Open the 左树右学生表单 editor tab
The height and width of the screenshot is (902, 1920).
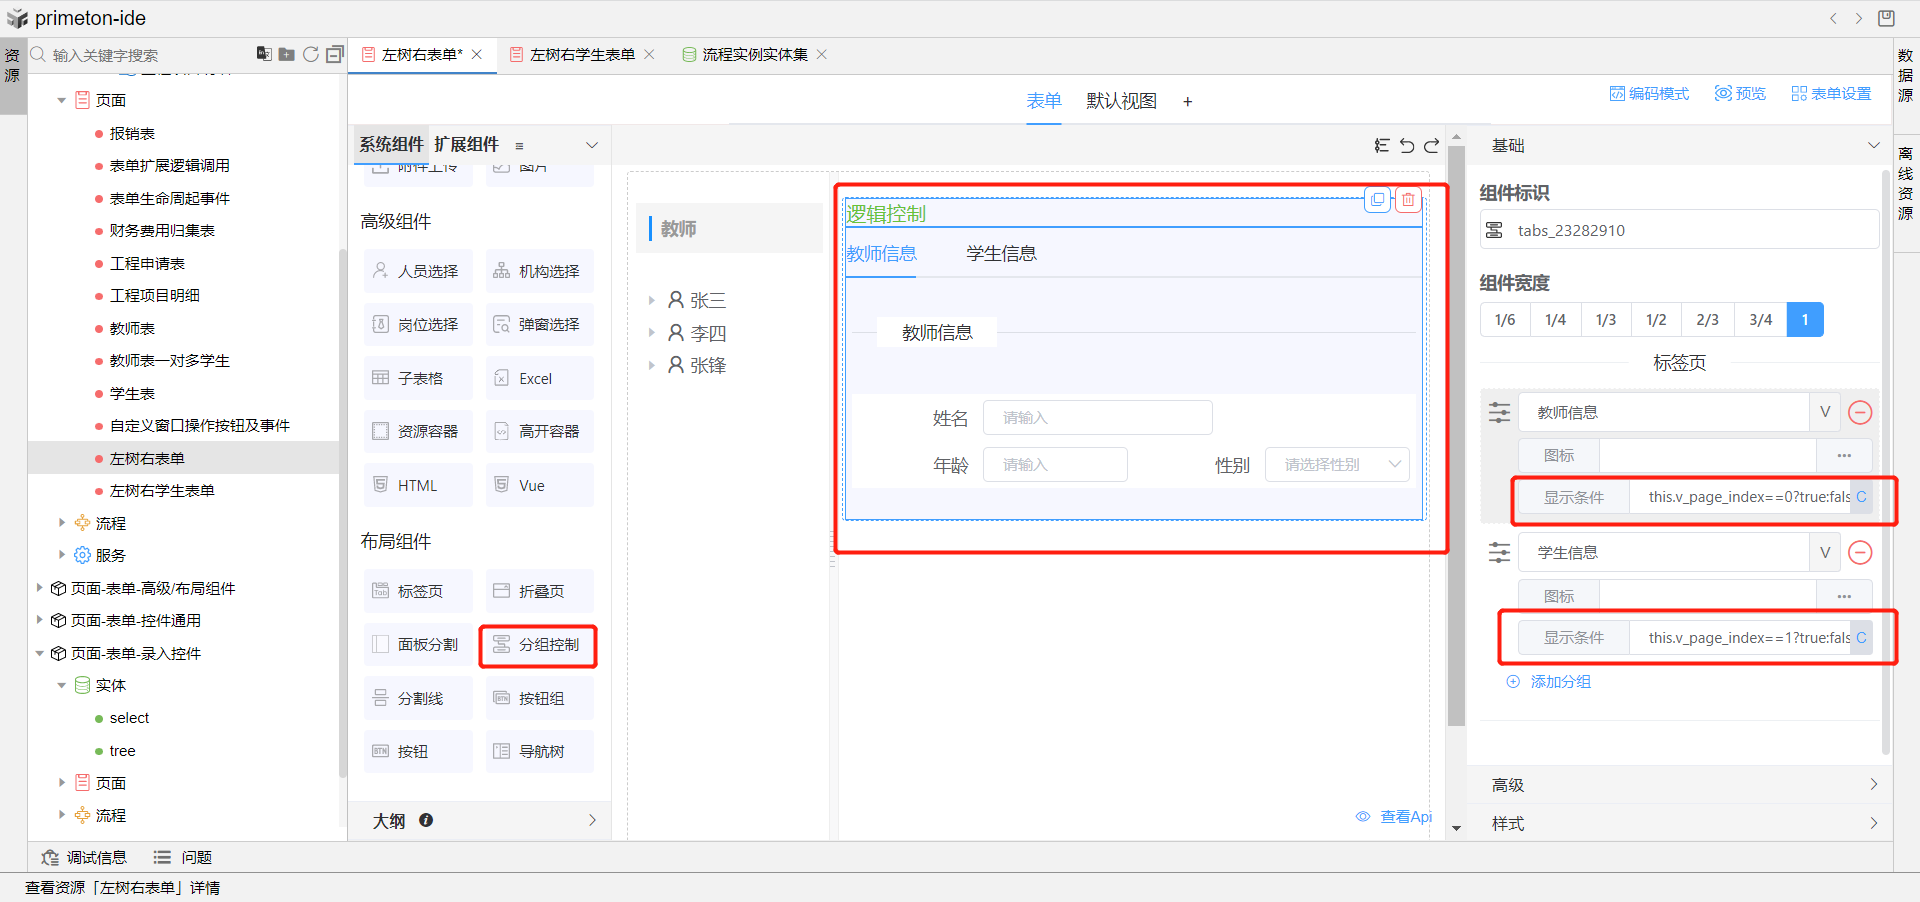point(582,55)
